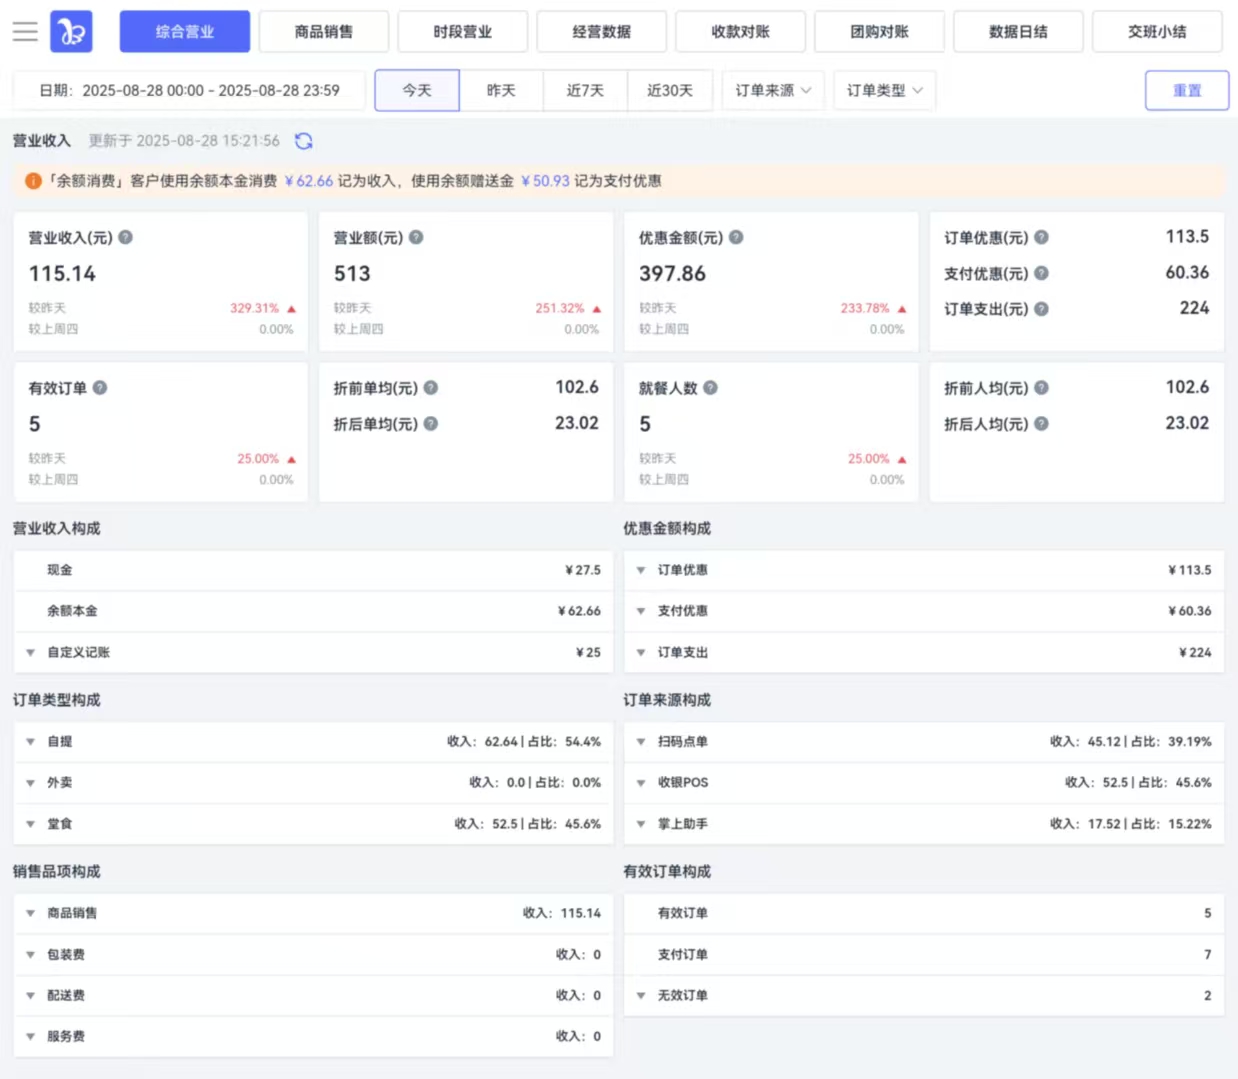Switch to the 综合营业 tab

point(185,32)
